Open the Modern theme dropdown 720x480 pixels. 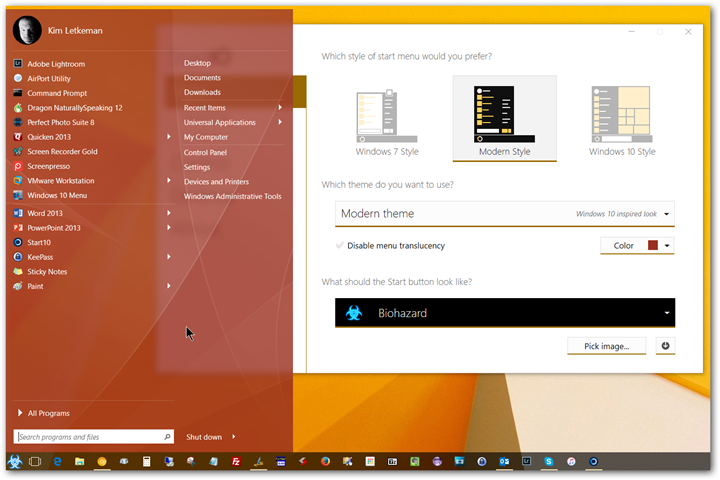pyautogui.click(x=505, y=214)
